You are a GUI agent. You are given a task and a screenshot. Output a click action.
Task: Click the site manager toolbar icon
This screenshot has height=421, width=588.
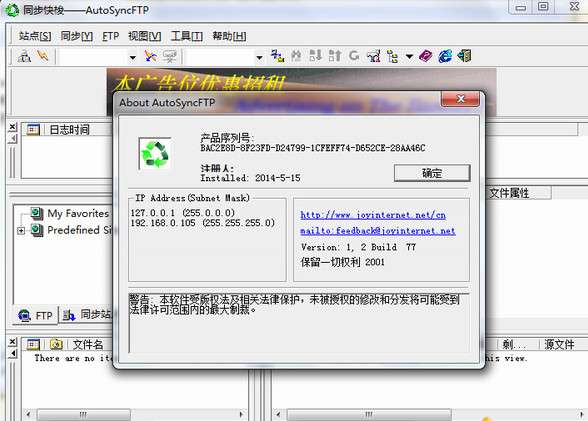tap(24, 57)
